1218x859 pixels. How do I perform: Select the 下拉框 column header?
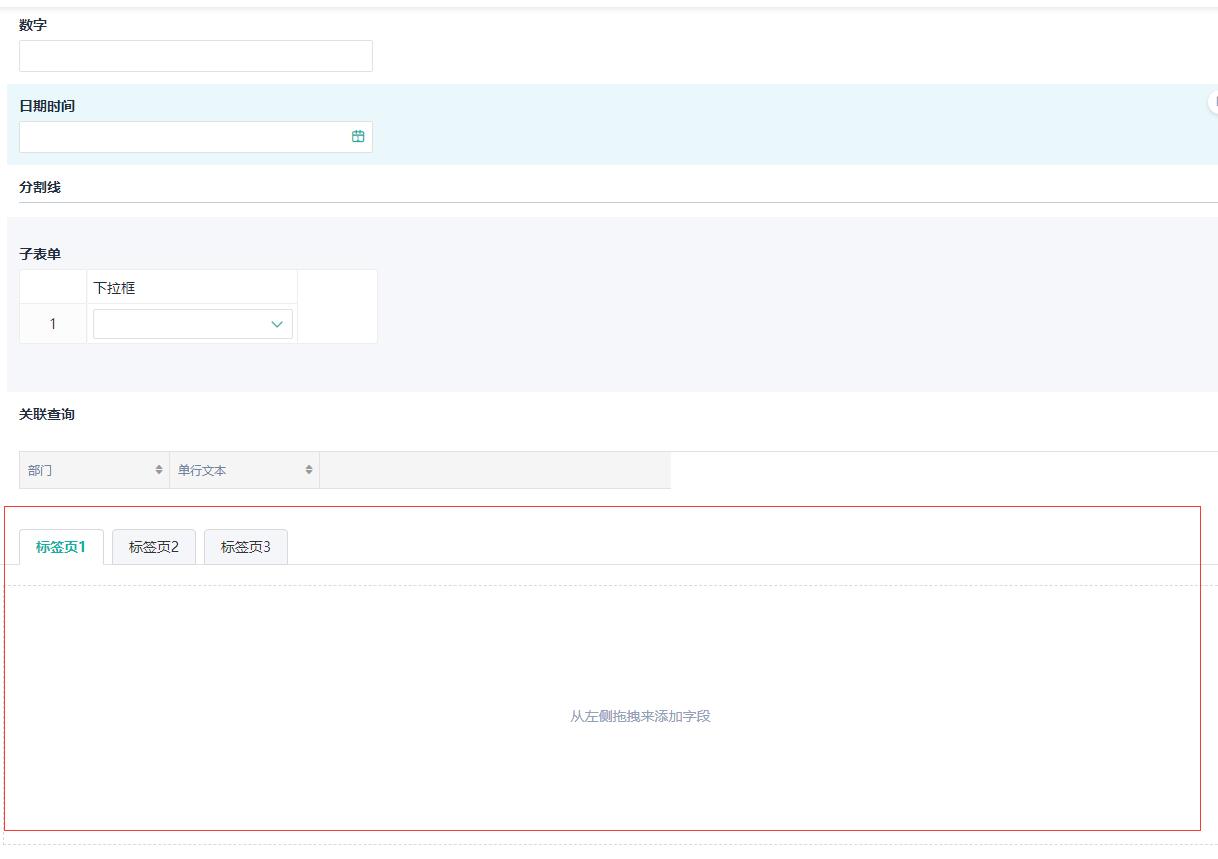192,287
